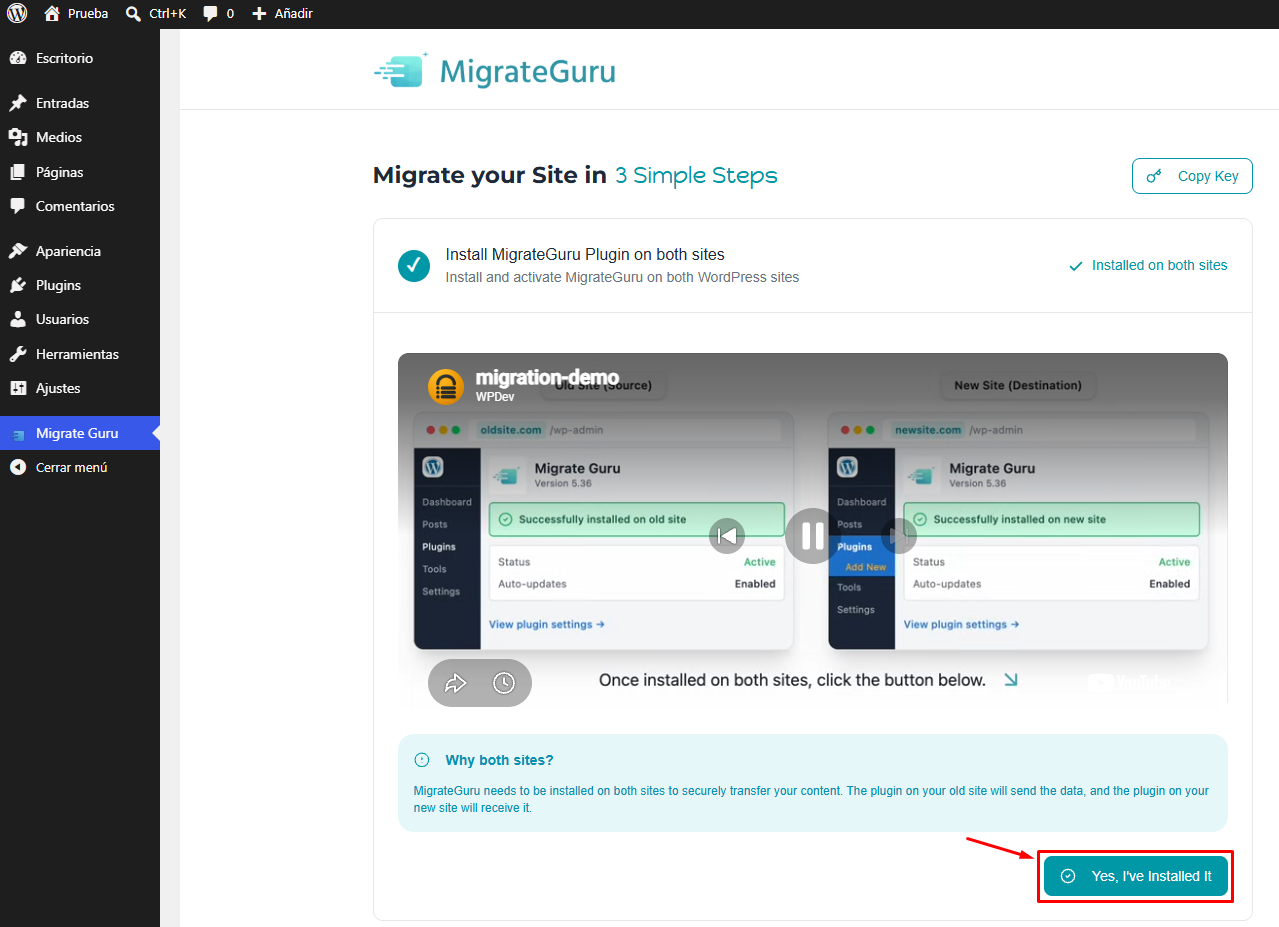Image resolution: width=1279 pixels, height=927 pixels.
Task: Select Migrate Guru menu item
Action: click(x=80, y=433)
